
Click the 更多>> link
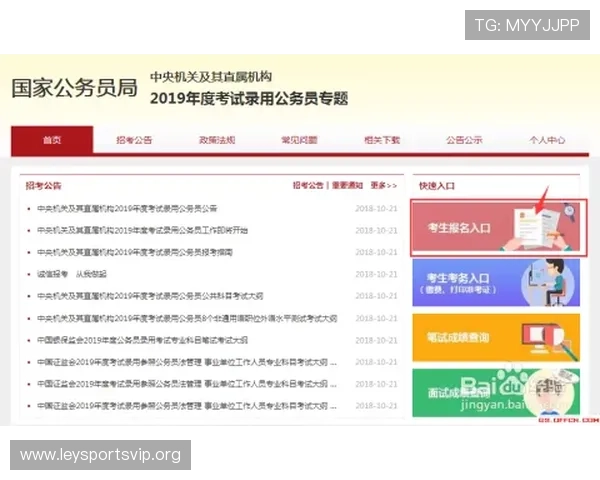click(x=384, y=186)
